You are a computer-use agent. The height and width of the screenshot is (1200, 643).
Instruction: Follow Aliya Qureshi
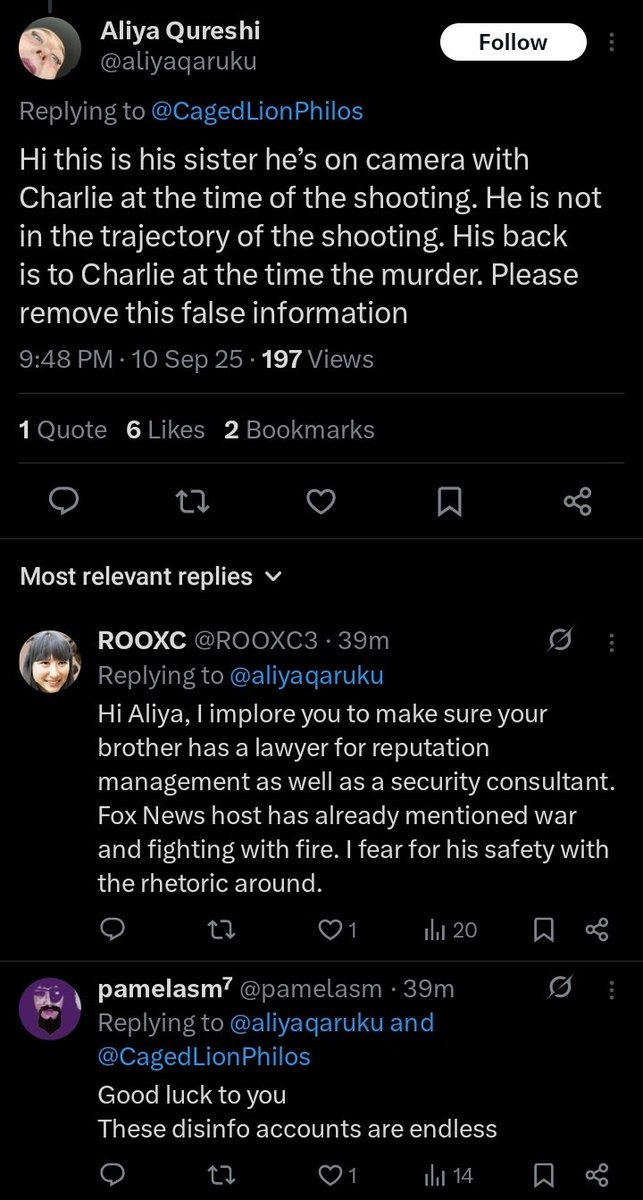pyautogui.click(x=512, y=42)
